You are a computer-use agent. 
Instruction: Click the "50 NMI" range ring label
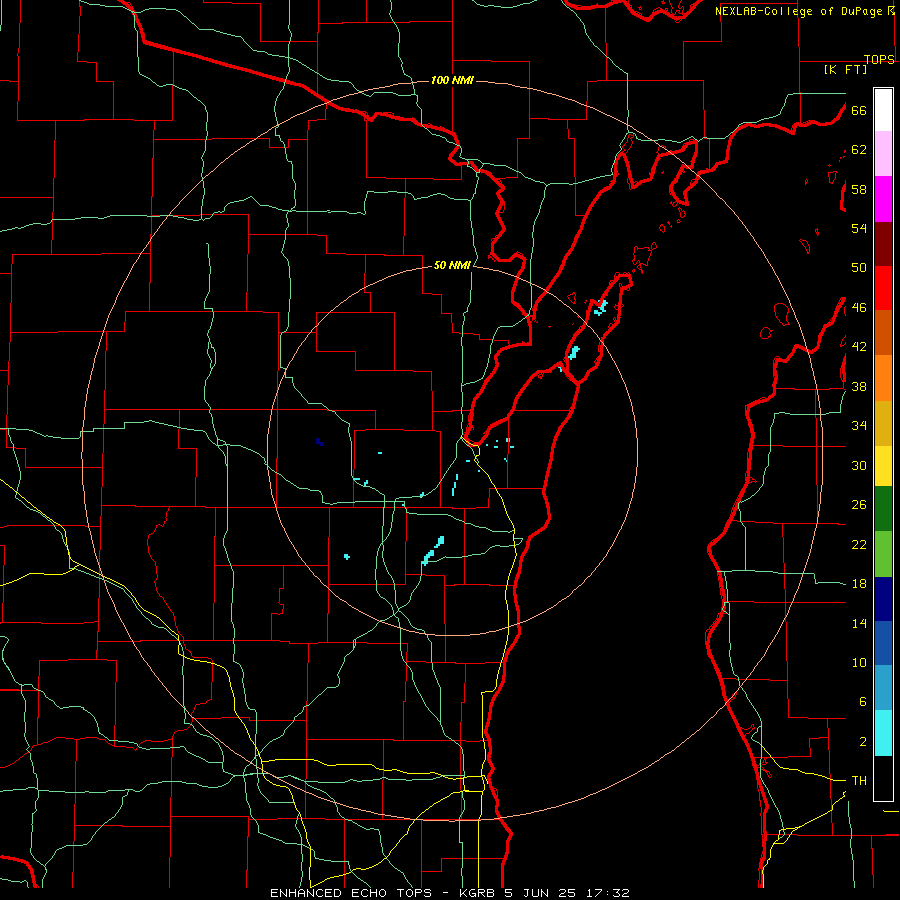pyautogui.click(x=452, y=265)
